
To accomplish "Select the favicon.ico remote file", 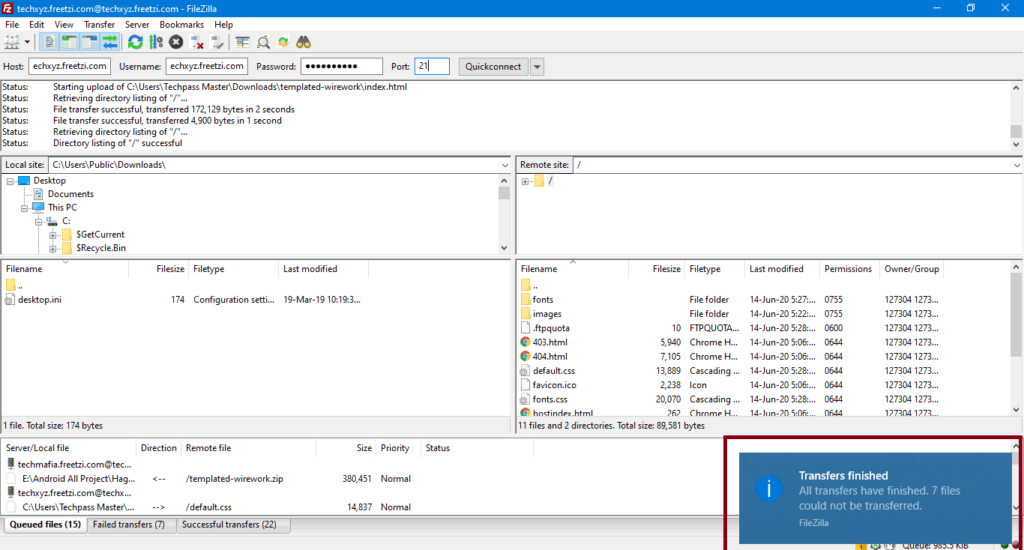I will (x=554, y=385).
